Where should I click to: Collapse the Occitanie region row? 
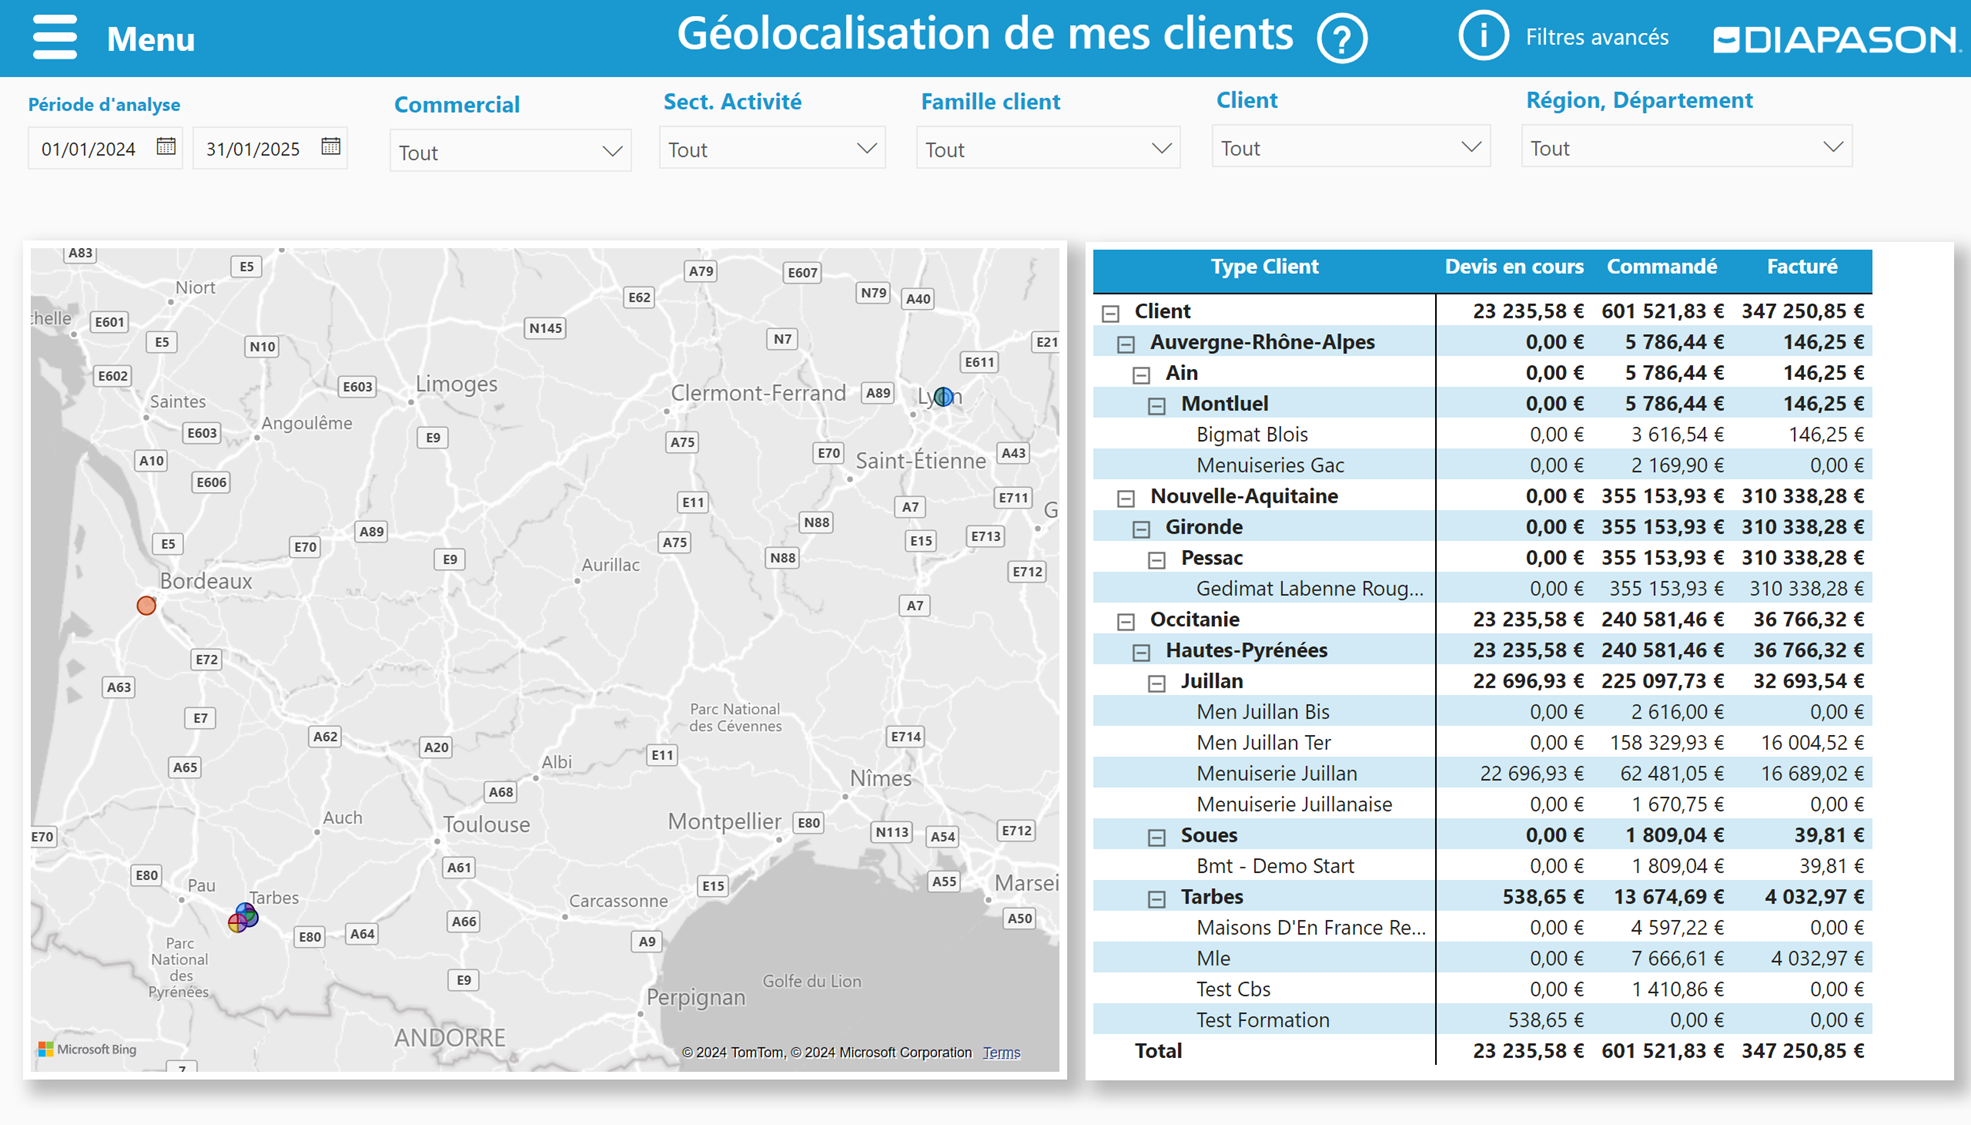pyautogui.click(x=1126, y=621)
